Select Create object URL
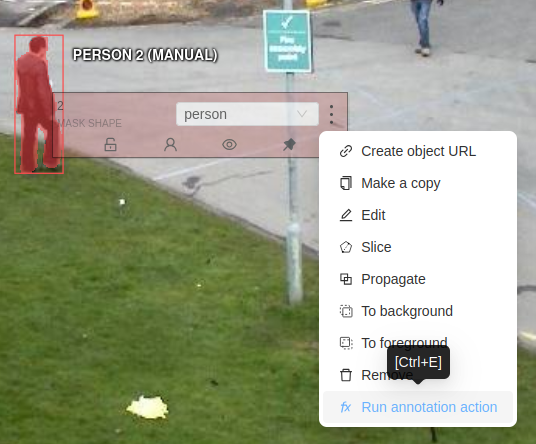This screenshot has height=444, width=536. coord(418,151)
